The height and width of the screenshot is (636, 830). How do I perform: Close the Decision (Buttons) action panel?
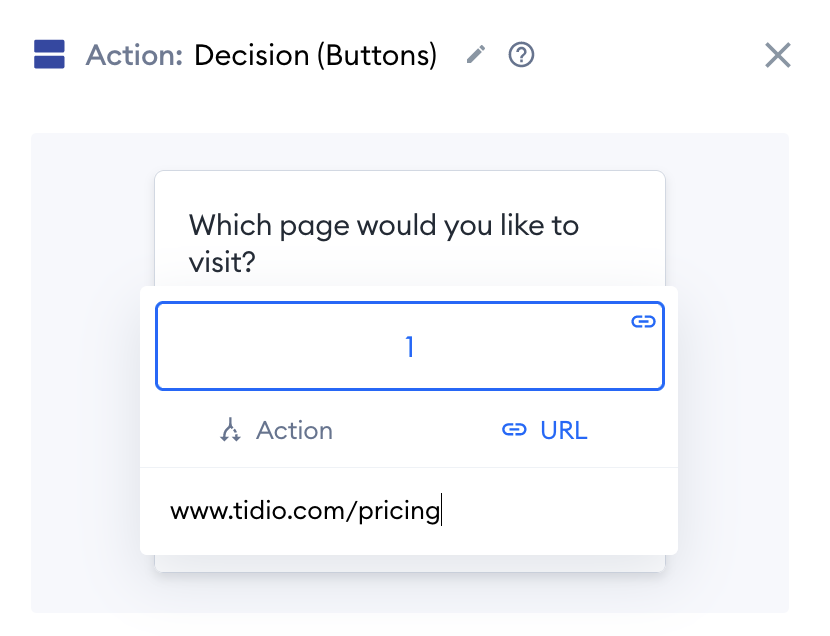(x=778, y=55)
